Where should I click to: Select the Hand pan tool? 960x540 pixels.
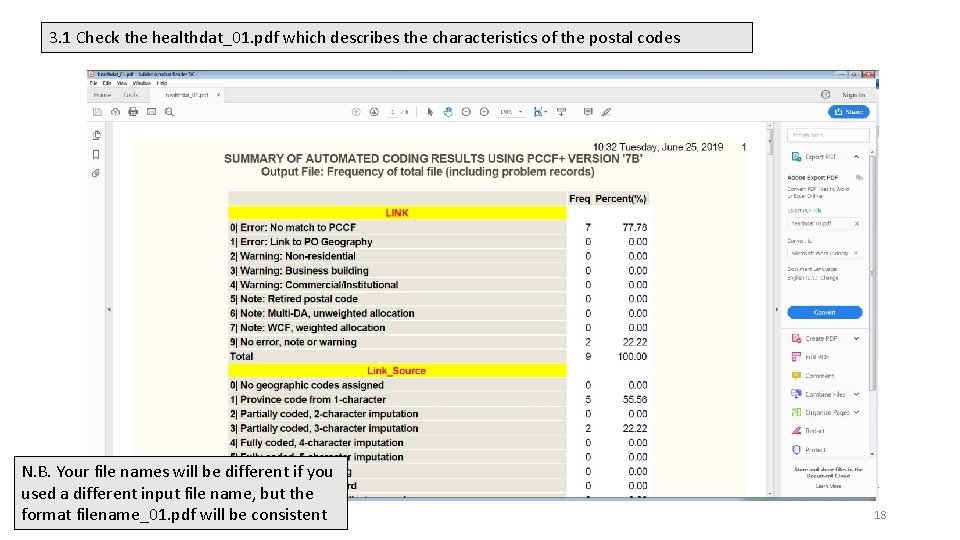448,112
